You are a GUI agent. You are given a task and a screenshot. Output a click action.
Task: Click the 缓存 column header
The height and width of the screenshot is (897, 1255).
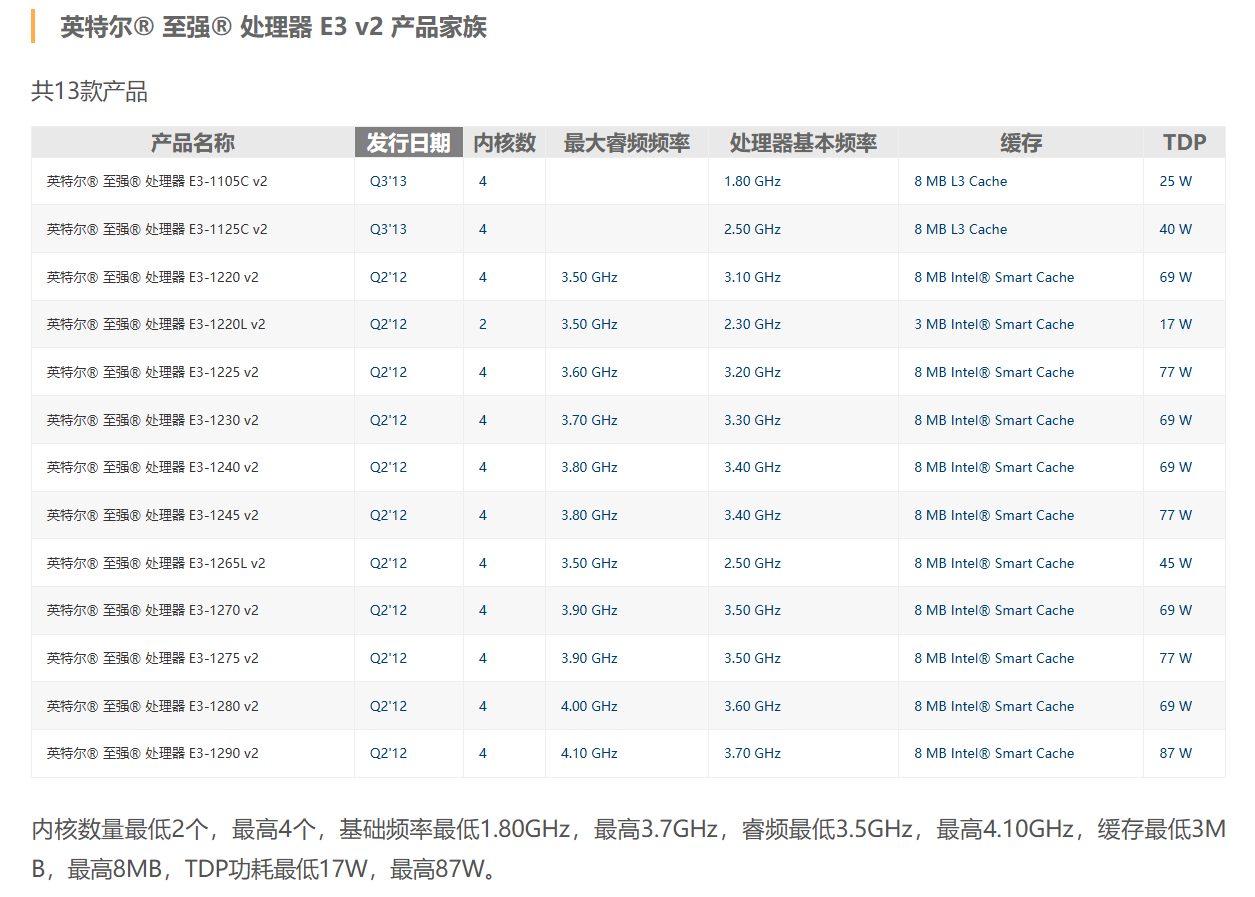(x=1020, y=143)
